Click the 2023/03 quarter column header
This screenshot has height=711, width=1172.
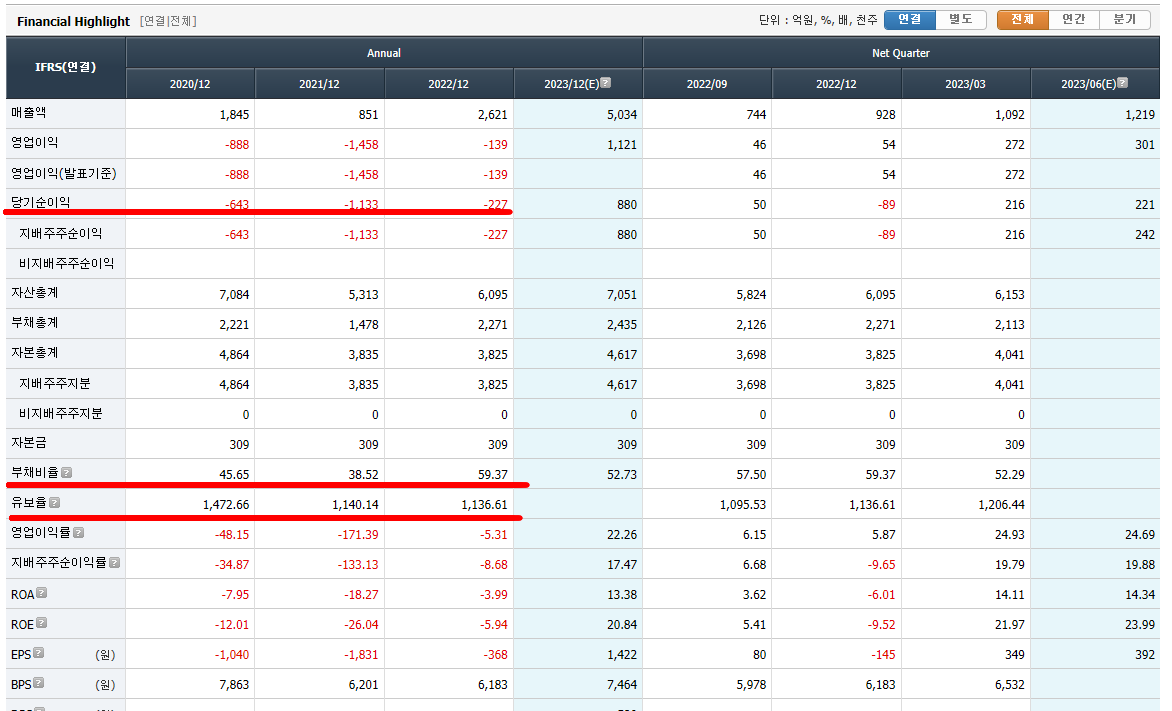pos(966,84)
